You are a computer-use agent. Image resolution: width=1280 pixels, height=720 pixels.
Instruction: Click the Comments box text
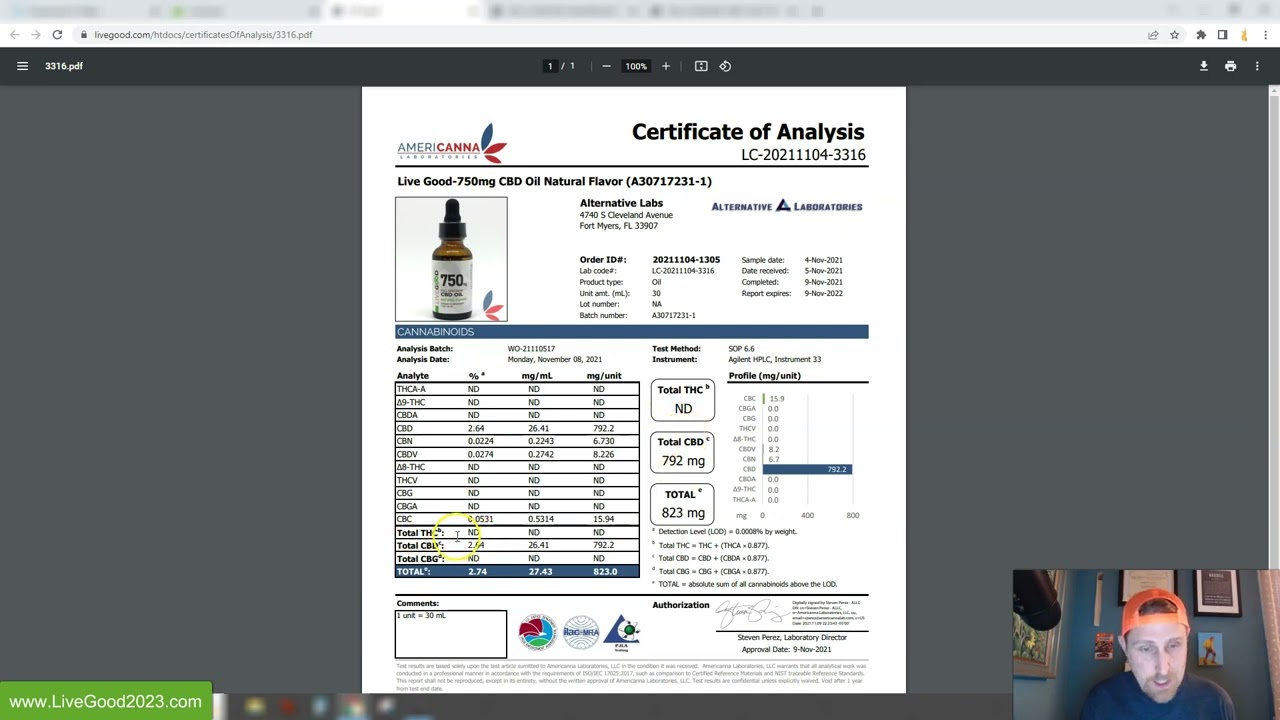point(420,616)
